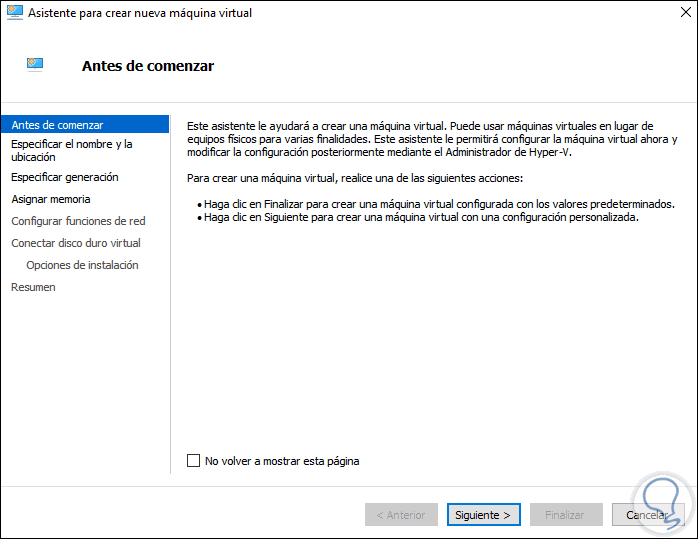The image size is (698, 539).
Task: Select the 'Configurar funciones de red' step
Action: (x=78, y=221)
